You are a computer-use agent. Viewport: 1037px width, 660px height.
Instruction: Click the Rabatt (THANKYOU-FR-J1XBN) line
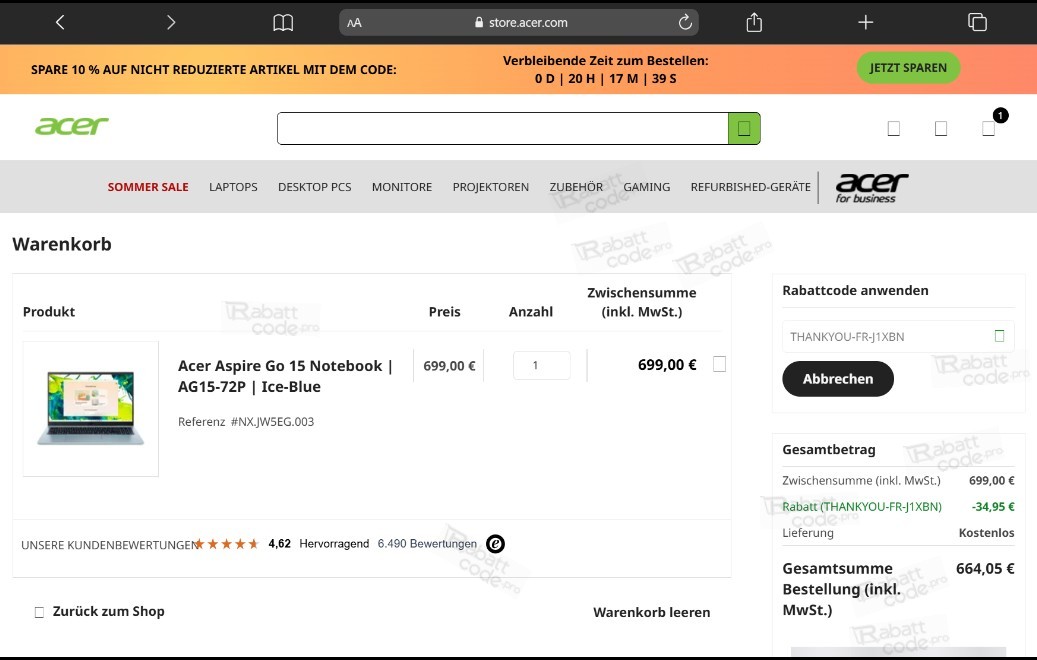pyautogui.click(x=862, y=507)
